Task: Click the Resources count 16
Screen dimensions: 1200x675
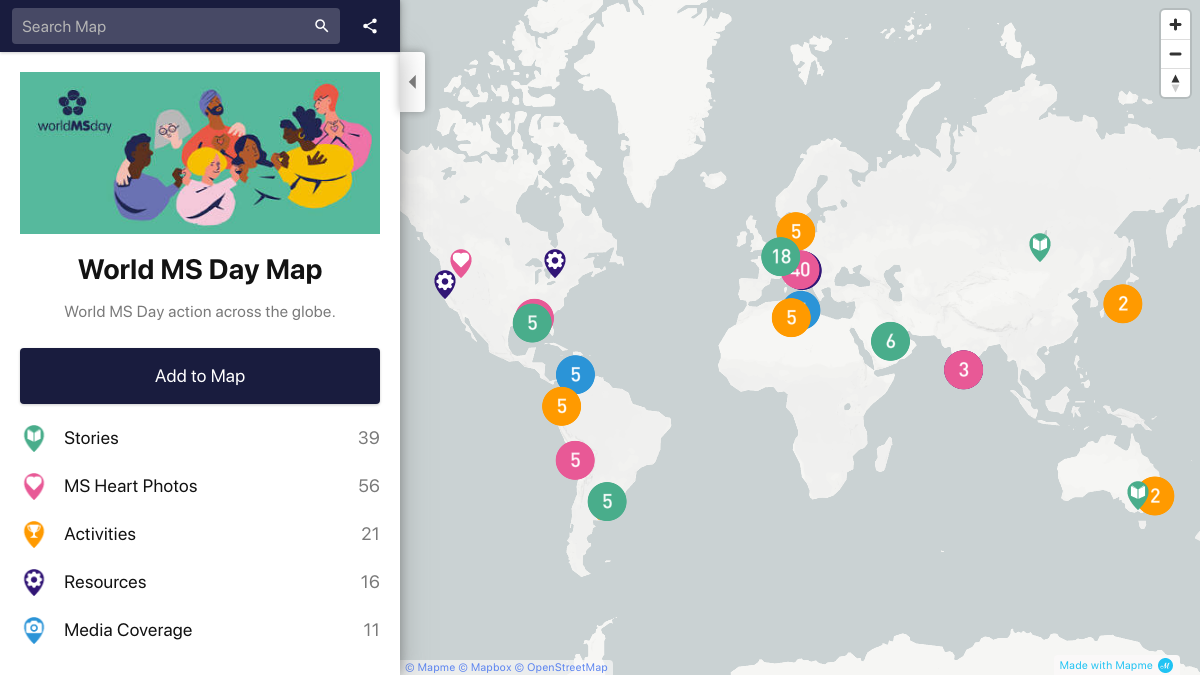Action: click(x=370, y=582)
